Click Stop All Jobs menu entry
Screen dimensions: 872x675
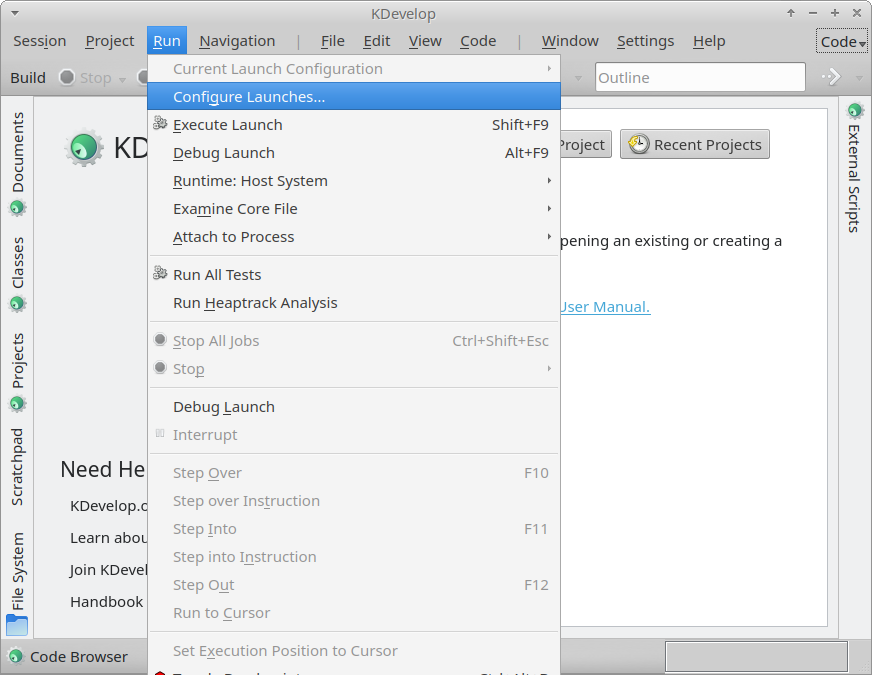point(354,341)
